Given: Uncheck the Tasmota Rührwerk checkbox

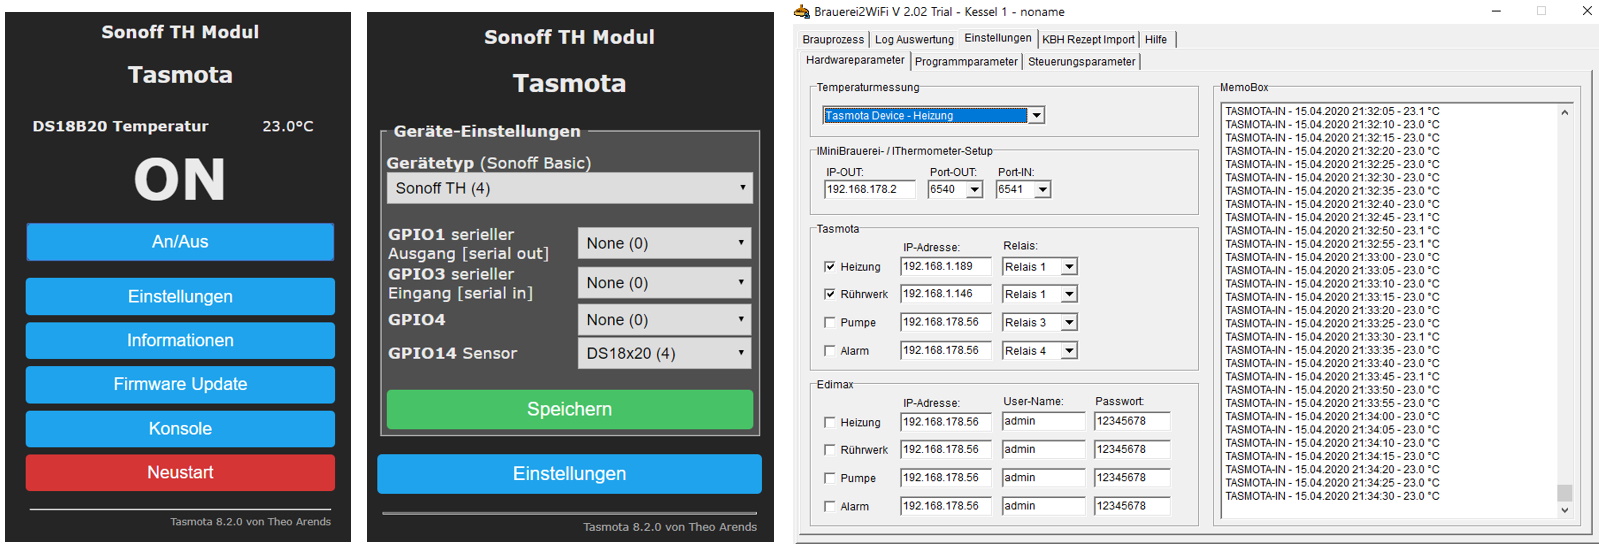Looking at the screenshot, I should coord(829,294).
